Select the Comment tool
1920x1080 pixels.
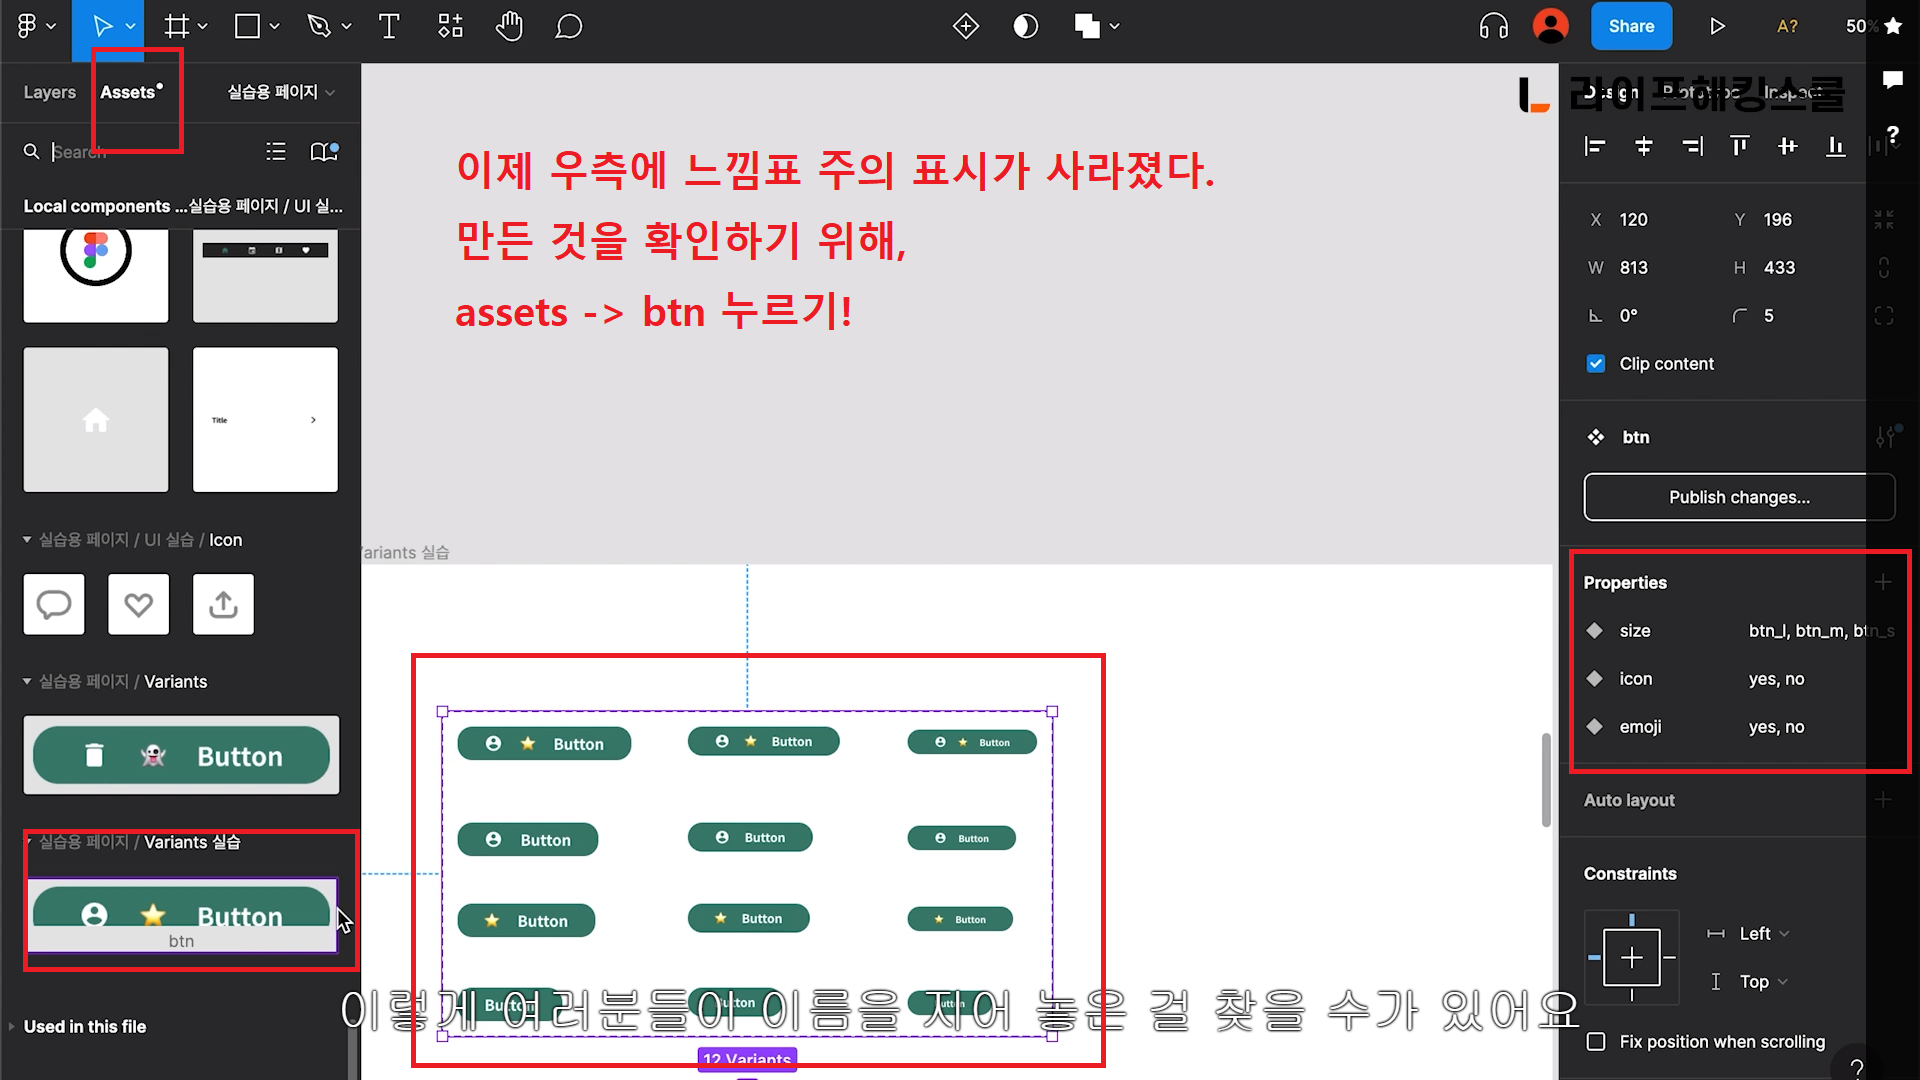(x=568, y=26)
